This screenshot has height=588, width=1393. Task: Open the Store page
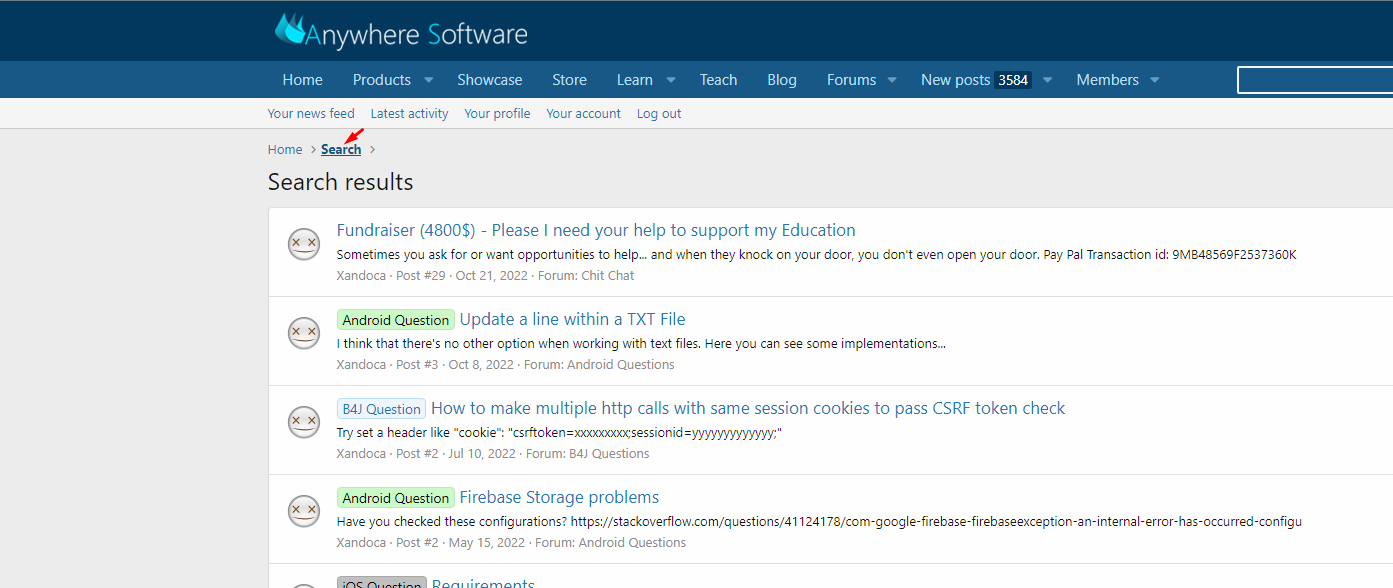click(570, 80)
